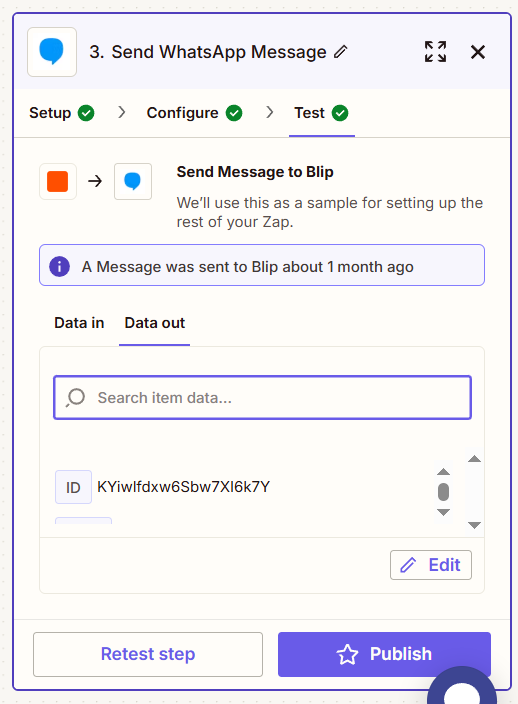Click the pencil icon to rename step
The image size is (518, 704).
pos(341,52)
